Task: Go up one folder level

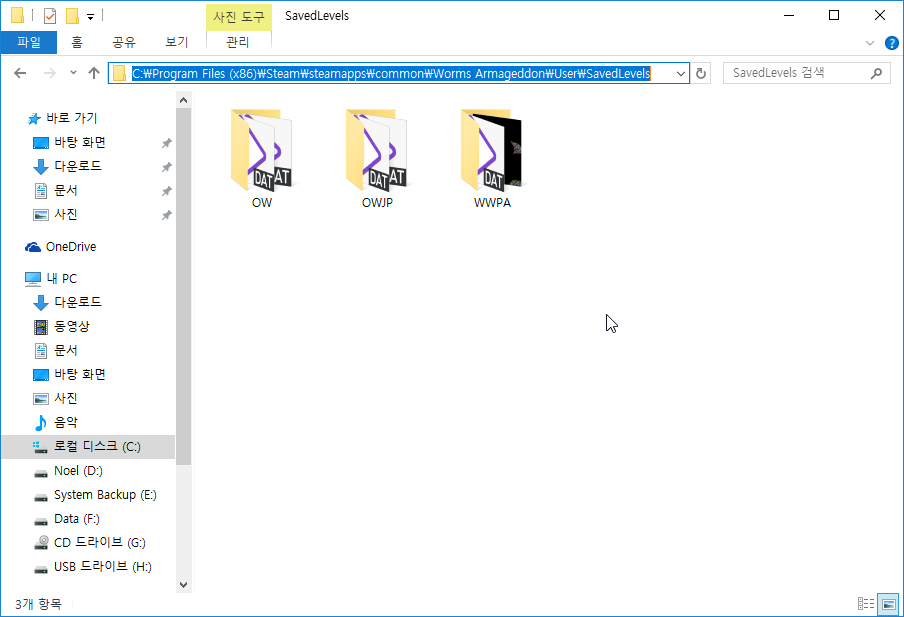Action: (94, 73)
